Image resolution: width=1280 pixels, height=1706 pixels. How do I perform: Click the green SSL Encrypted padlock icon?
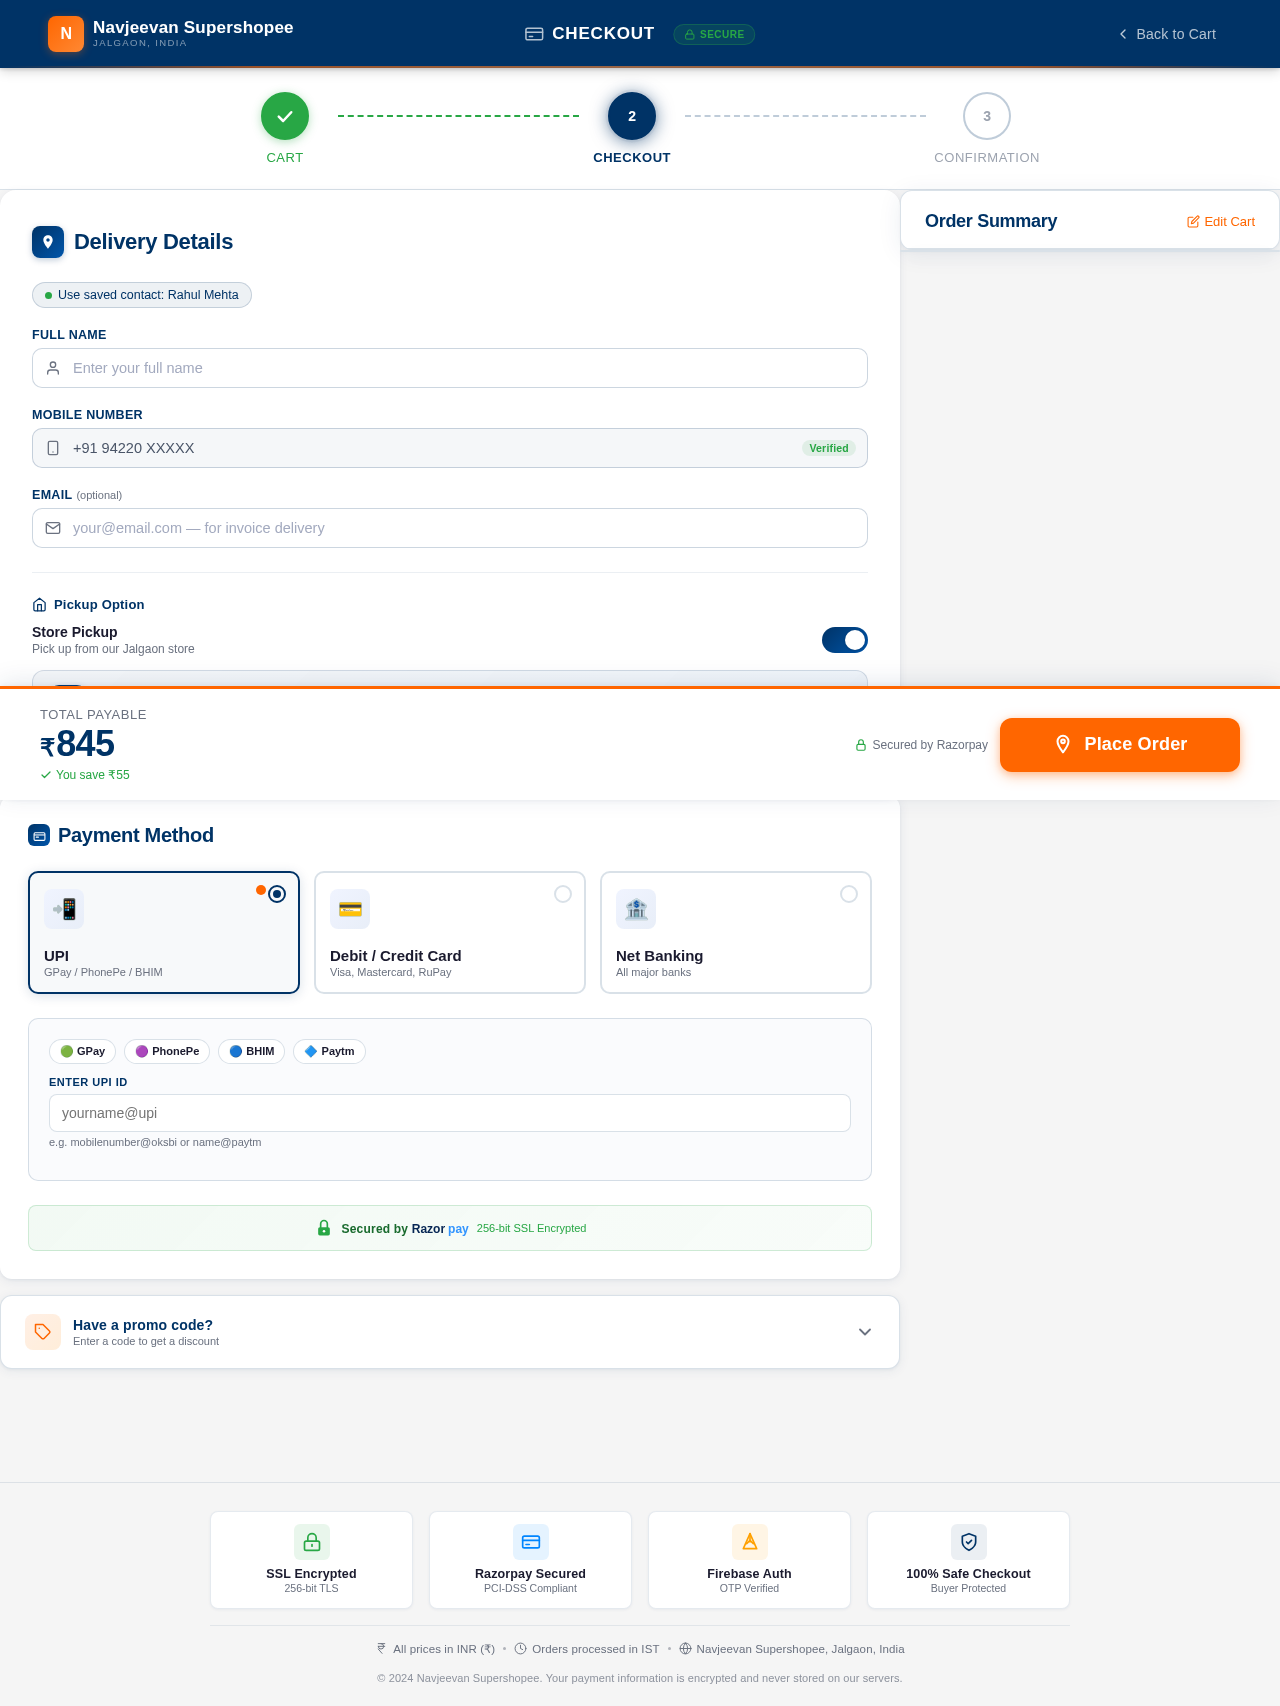pyautogui.click(x=311, y=1542)
